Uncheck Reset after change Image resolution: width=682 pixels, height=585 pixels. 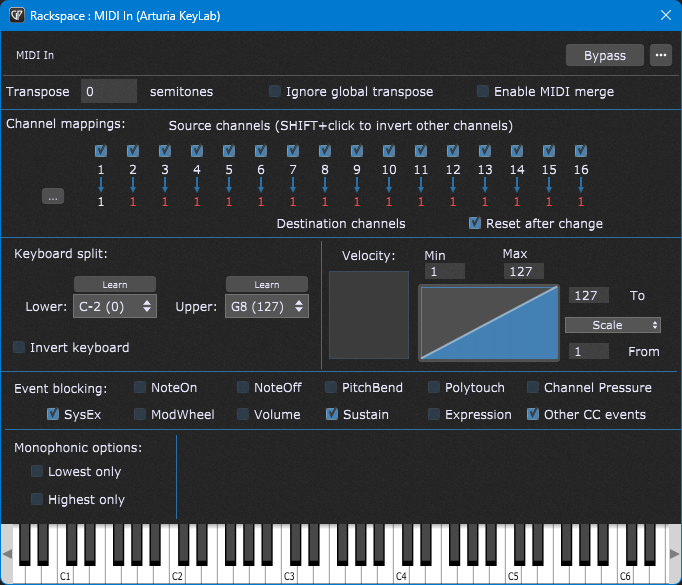(475, 223)
